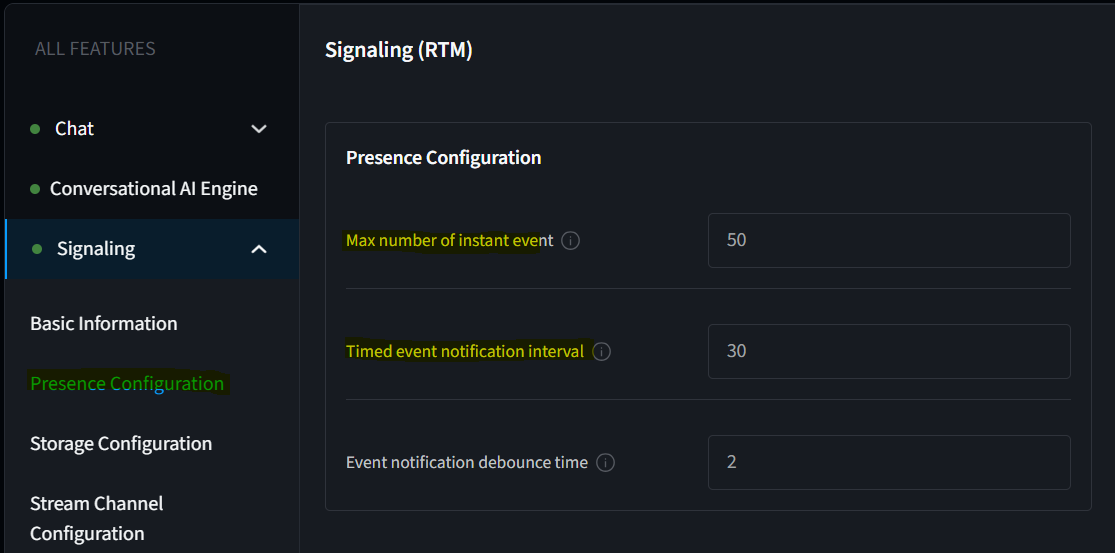The height and width of the screenshot is (553, 1115).
Task: Click the Max number of instant event field
Action: coord(888,241)
